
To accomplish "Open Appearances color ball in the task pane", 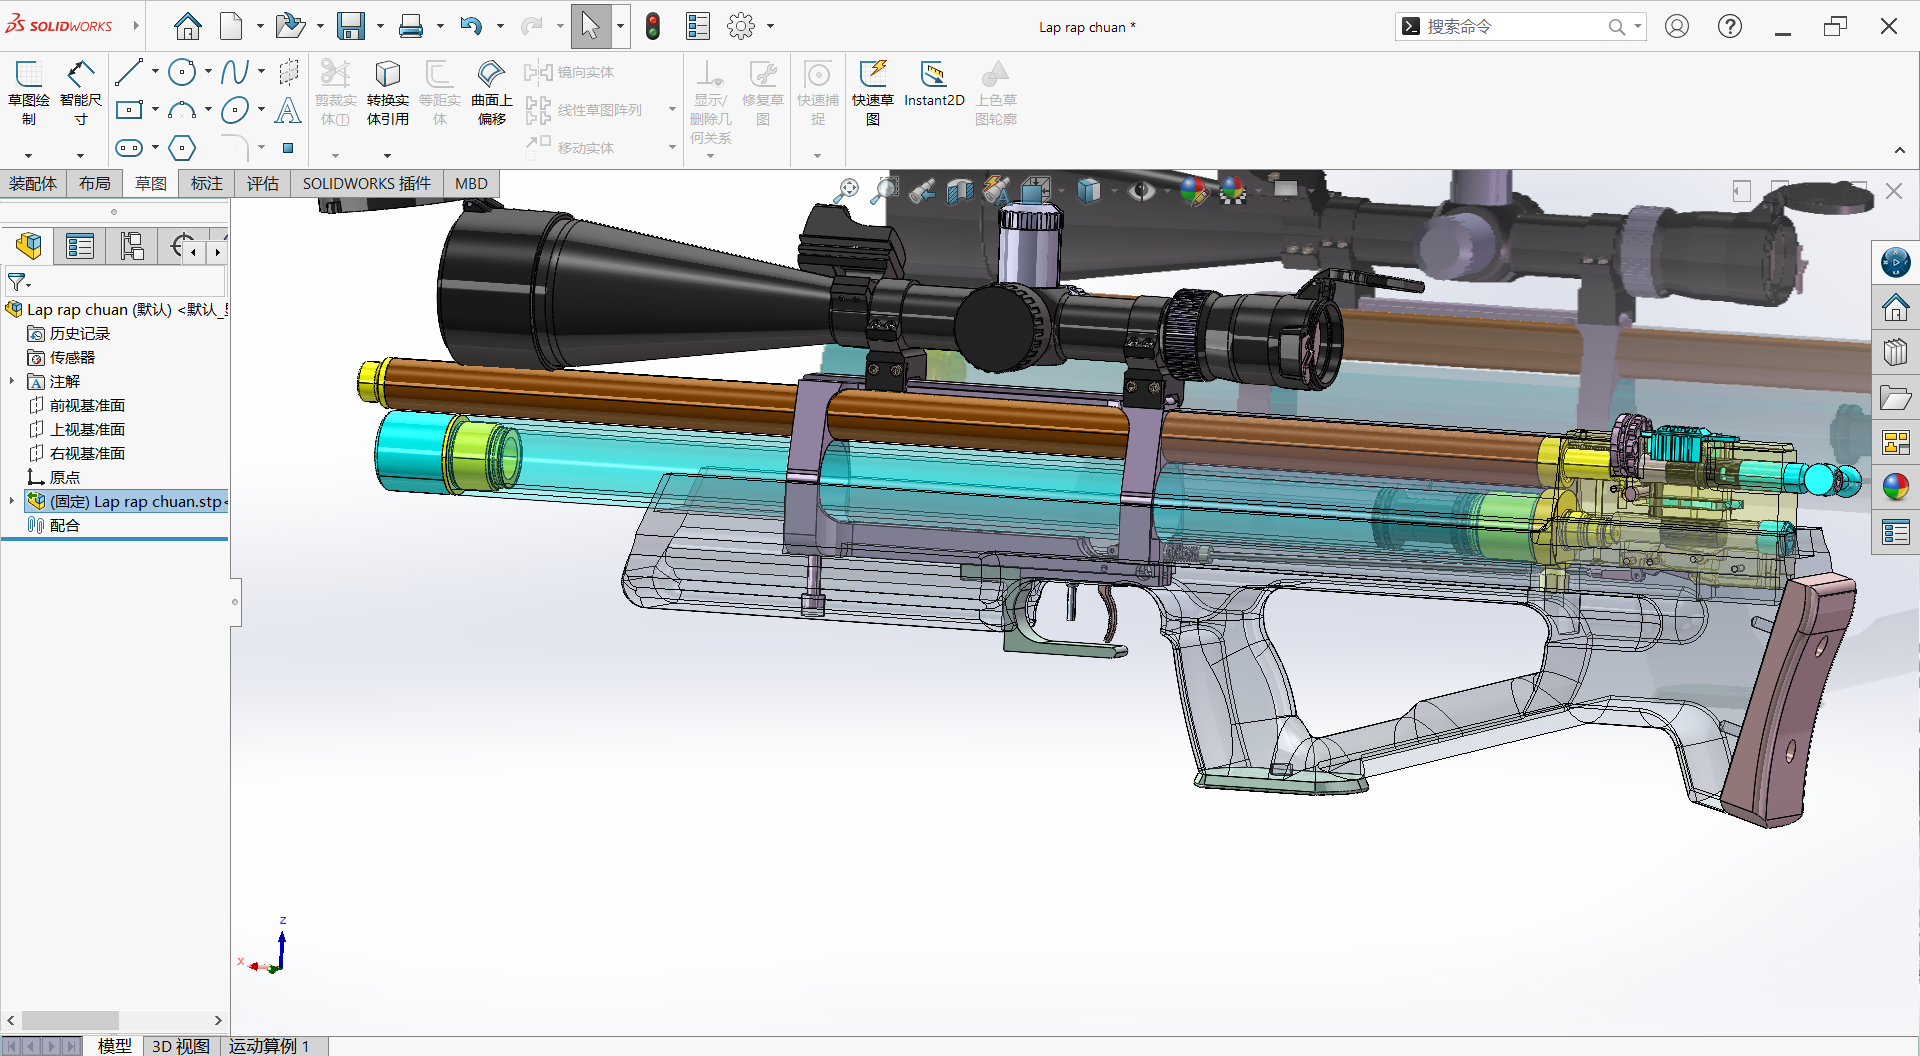I will tap(1895, 487).
